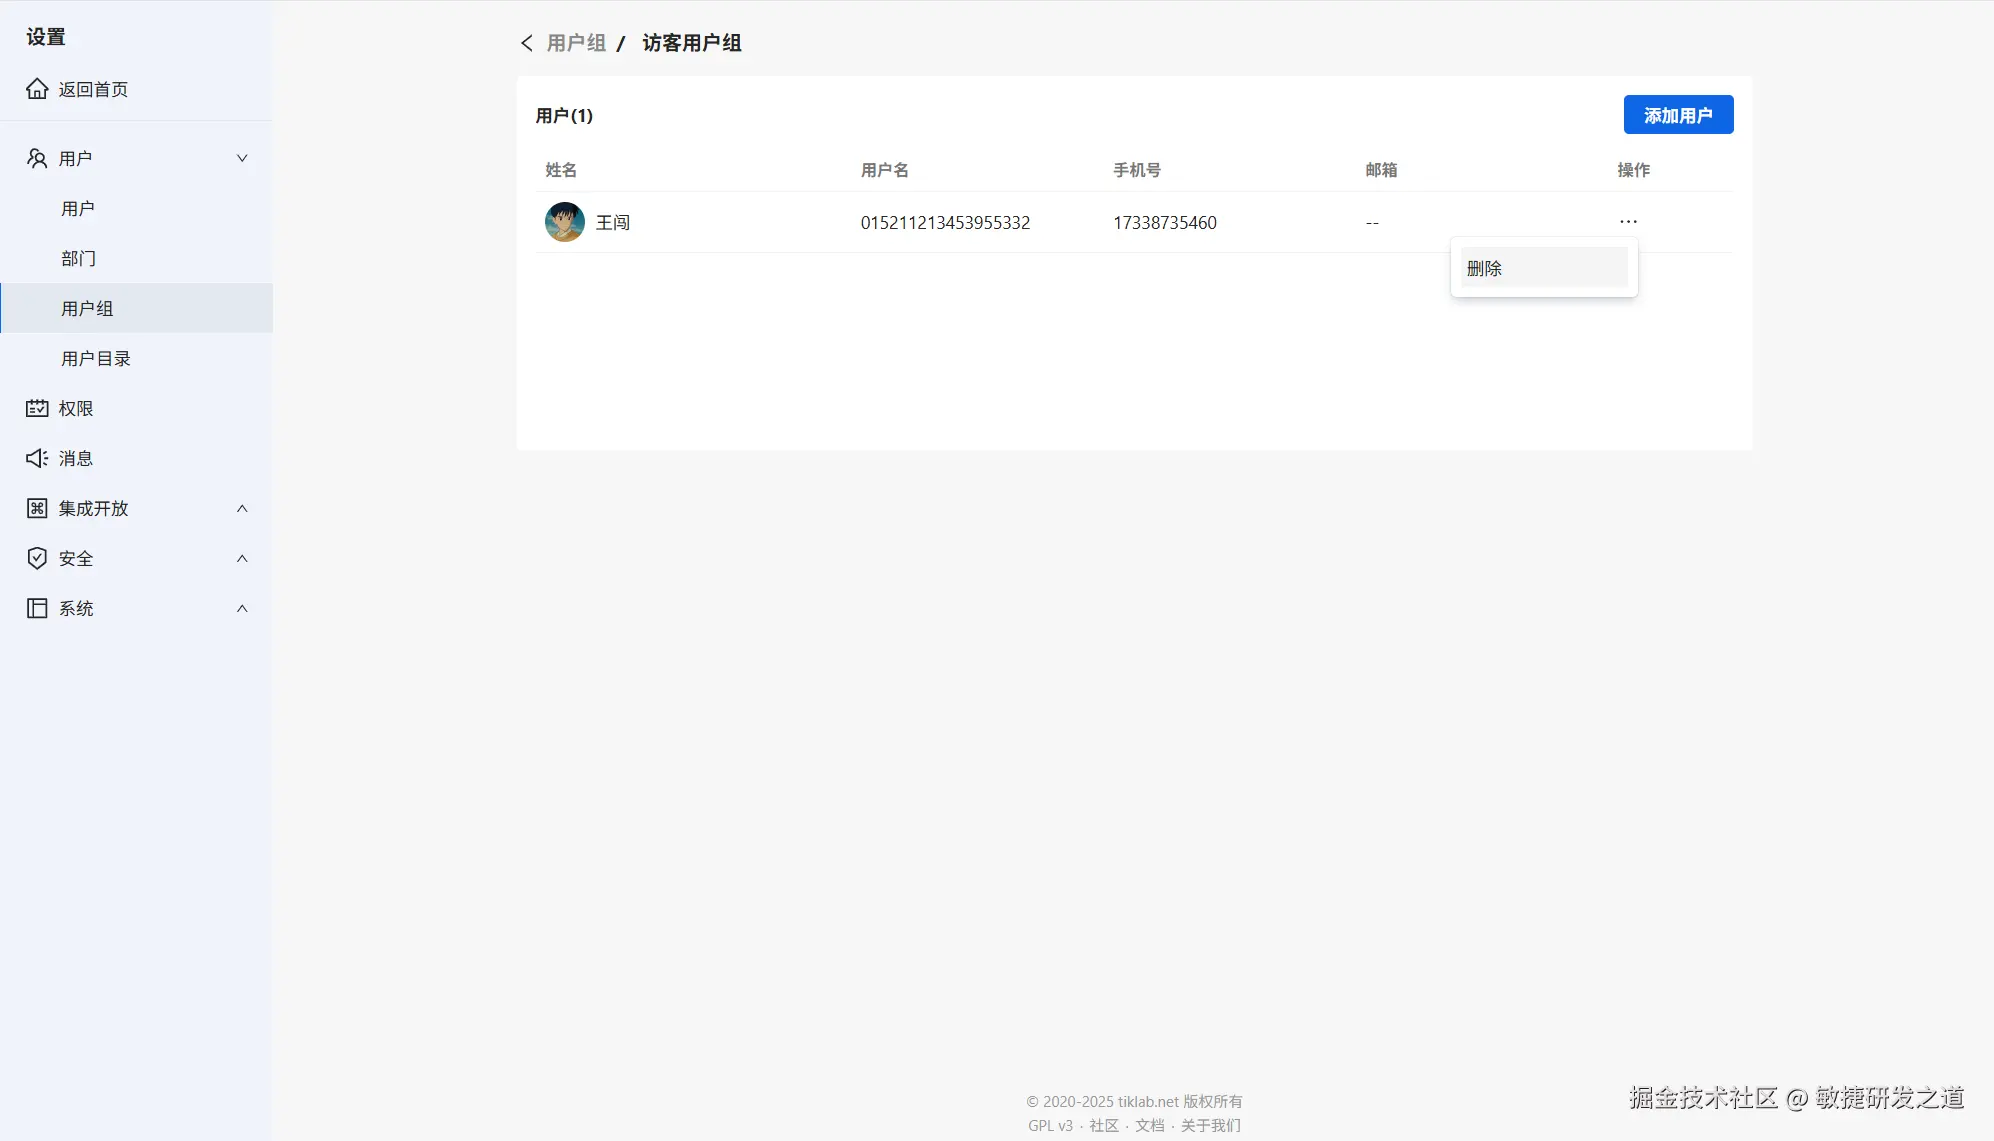Follow the 用户组 breadcrumb link

point(576,43)
